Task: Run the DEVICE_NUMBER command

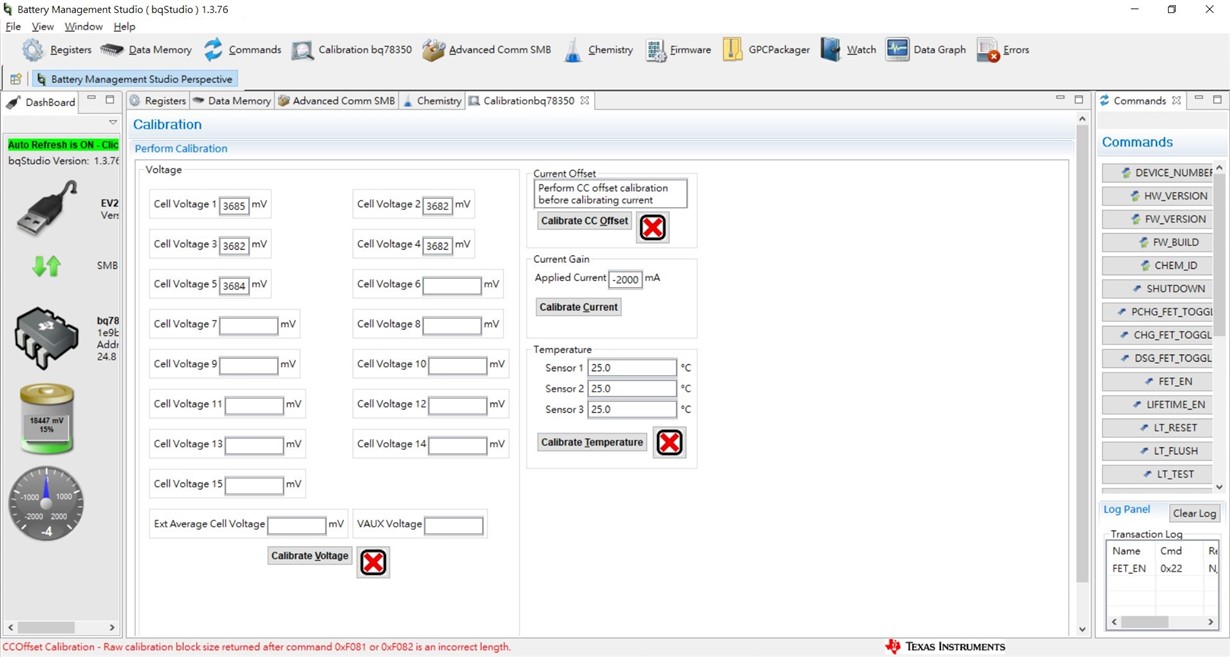Action: click(1158, 173)
